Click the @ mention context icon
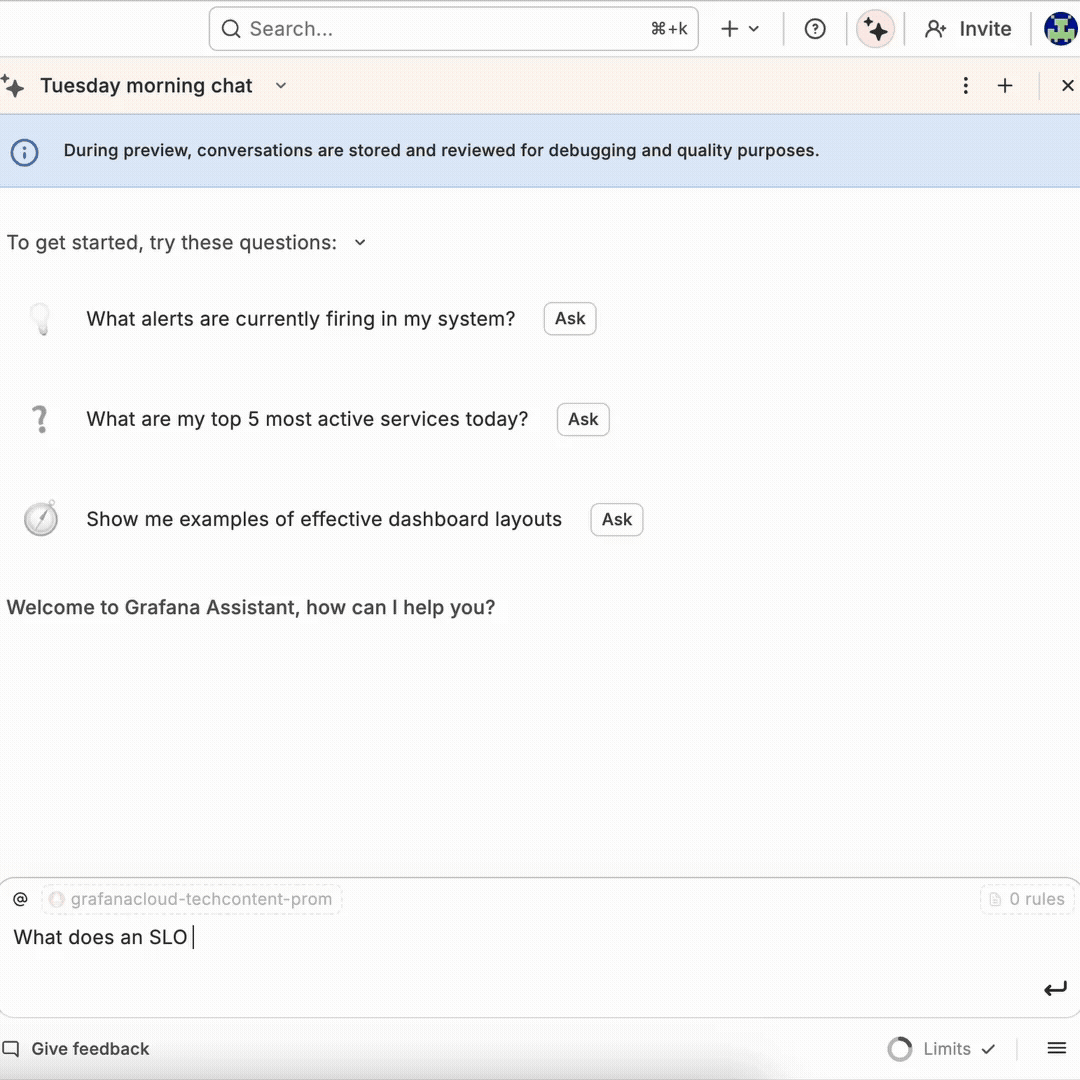The image size is (1080, 1080). (x=20, y=899)
